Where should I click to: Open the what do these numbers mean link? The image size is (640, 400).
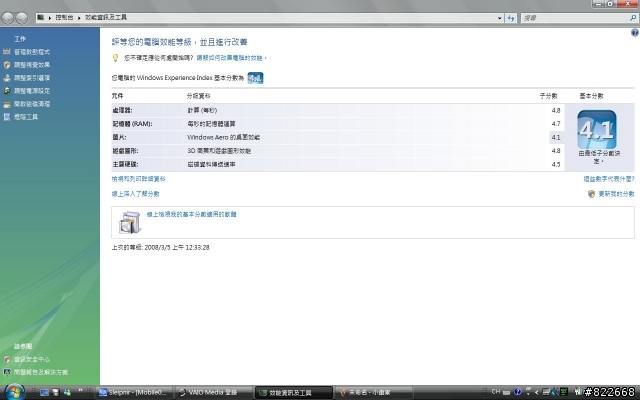(609, 179)
